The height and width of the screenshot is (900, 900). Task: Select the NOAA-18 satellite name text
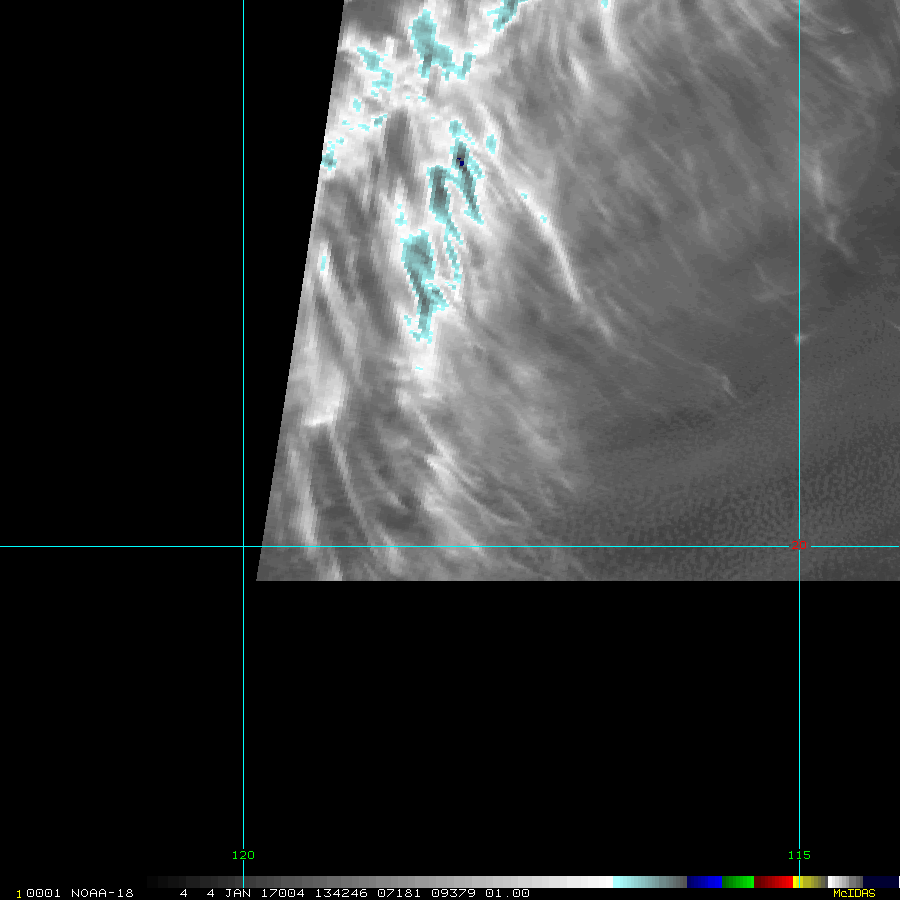102,893
